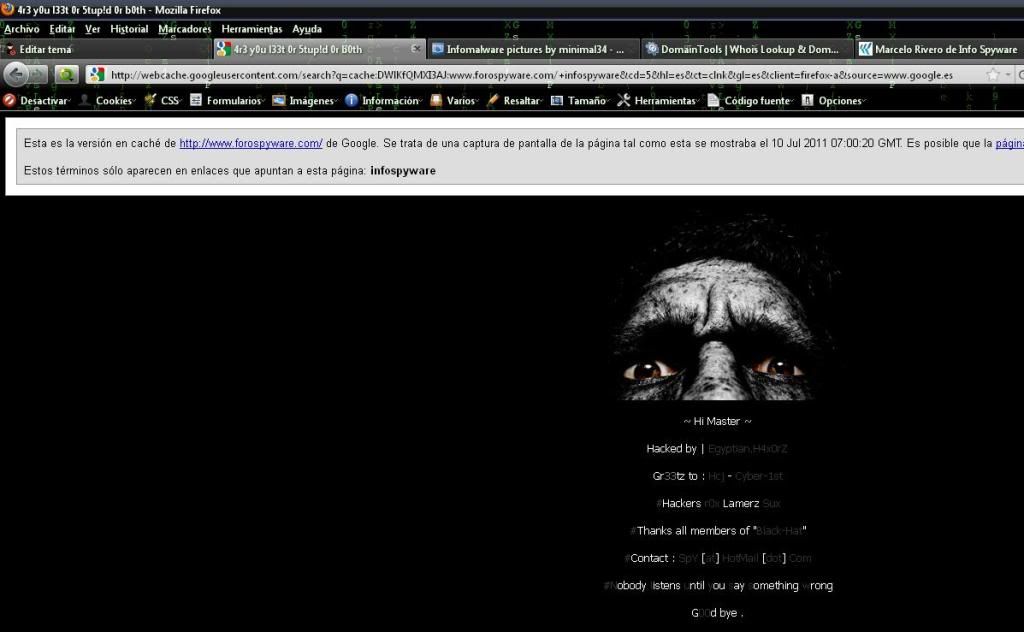Open the Editar menu
Screen dimensions: 1024x632
coord(62,29)
